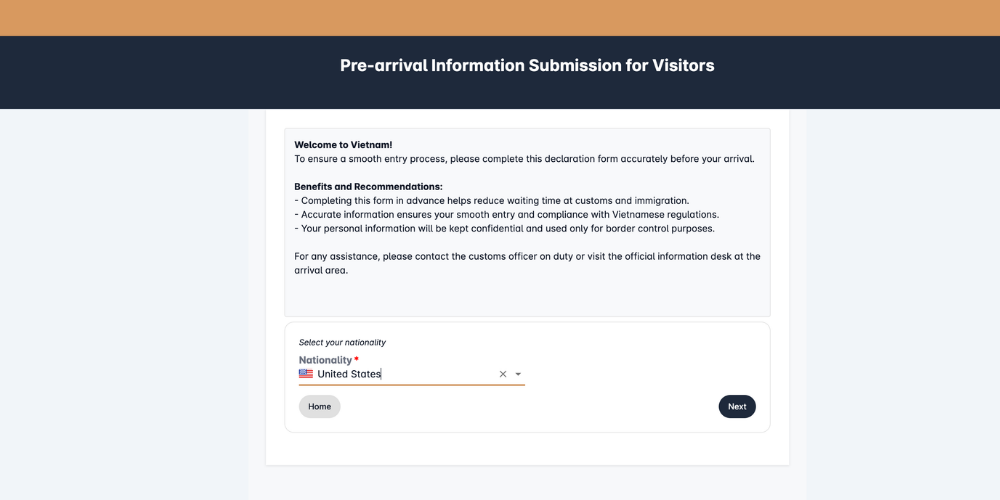Image resolution: width=1000 pixels, height=500 pixels.
Task: Click the "Welcome to Vietnam!" heading
Action: point(343,145)
